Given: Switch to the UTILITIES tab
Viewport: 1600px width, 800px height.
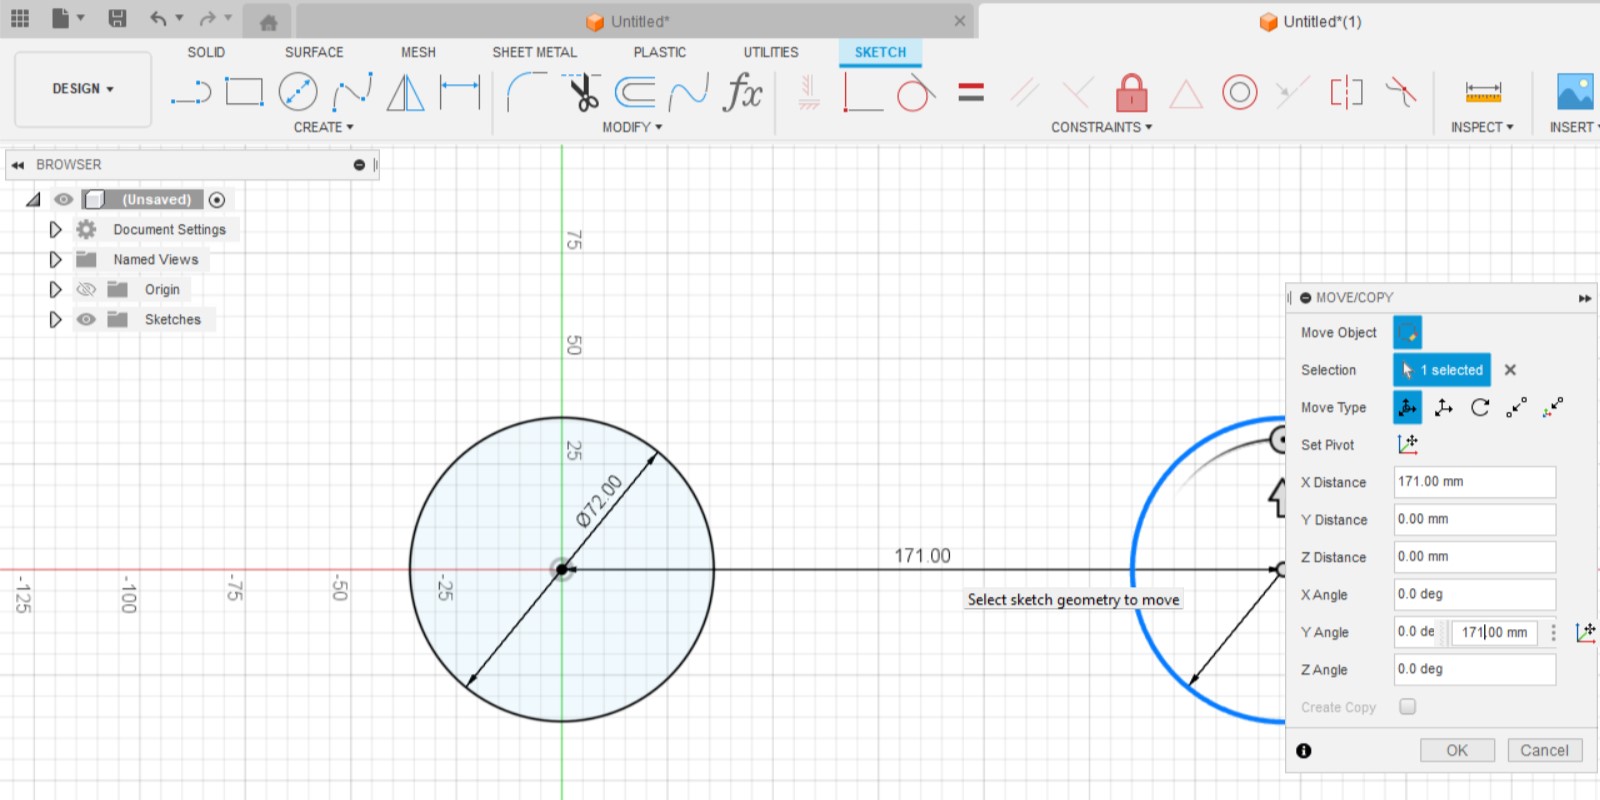Looking at the screenshot, I should (771, 52).
